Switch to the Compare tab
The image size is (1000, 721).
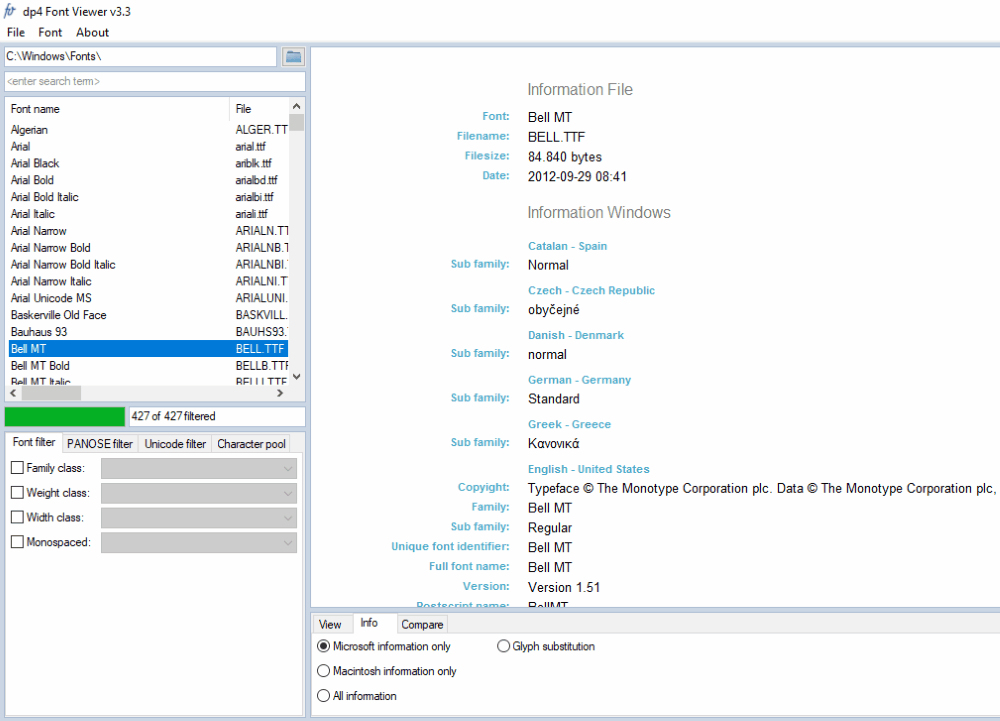pos(422,625)
